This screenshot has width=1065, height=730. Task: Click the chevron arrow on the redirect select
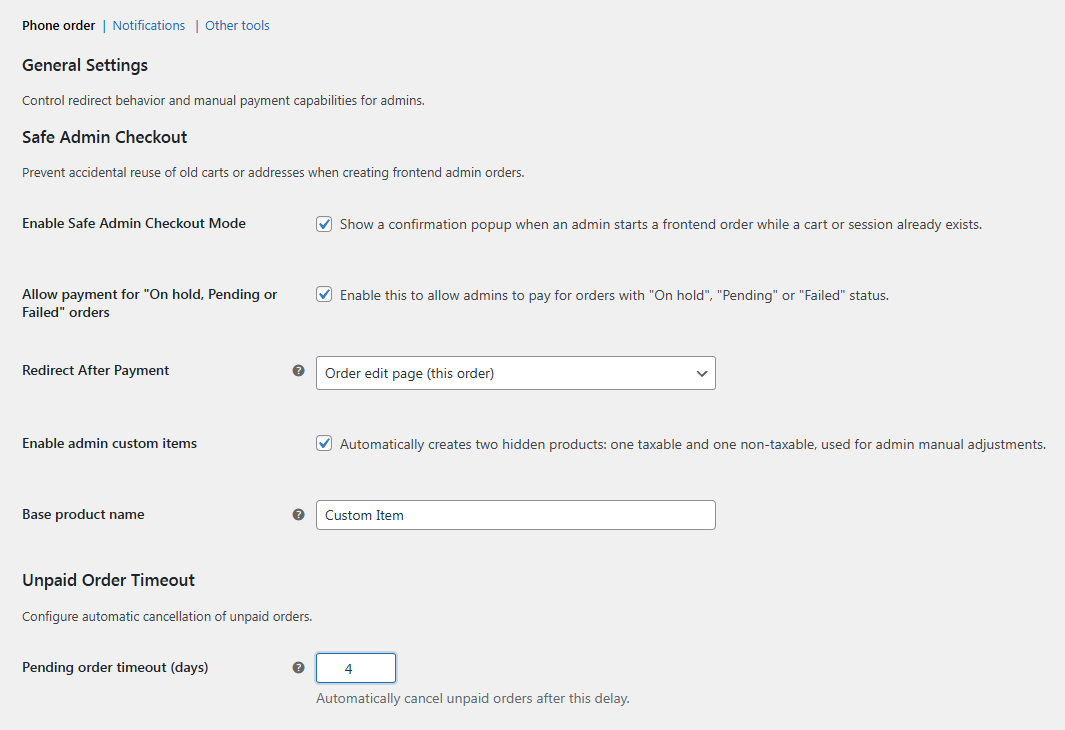(x=701, y=373)
